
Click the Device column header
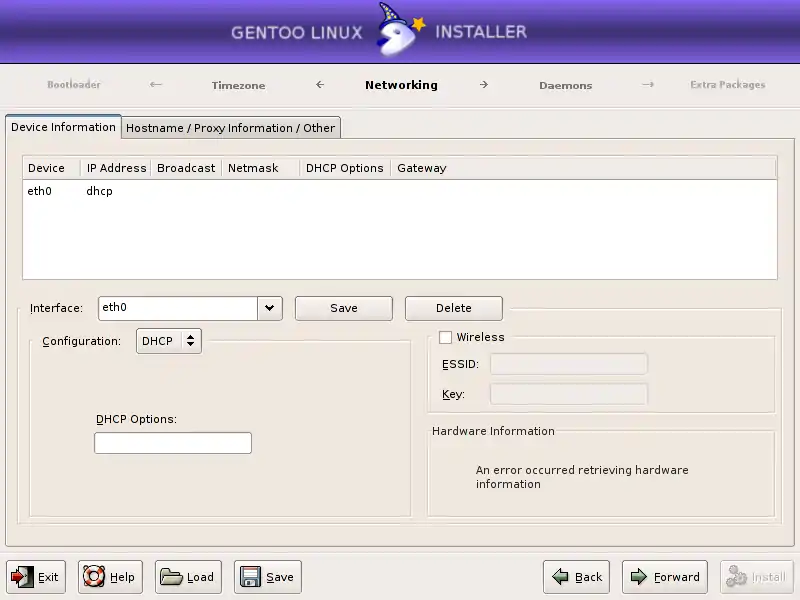46,168
